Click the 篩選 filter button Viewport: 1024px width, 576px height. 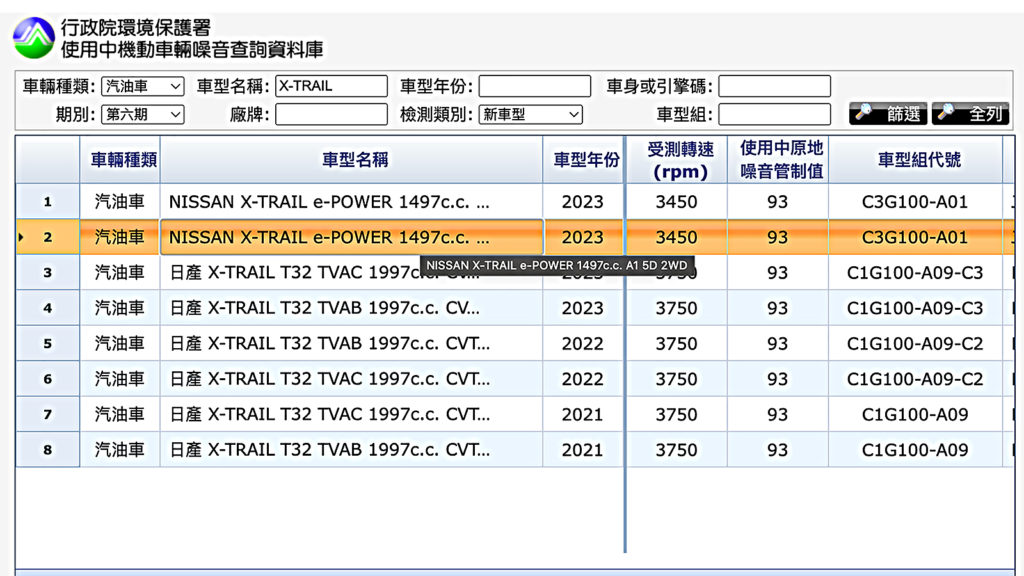pyautogui.click(x=888, y=114)
